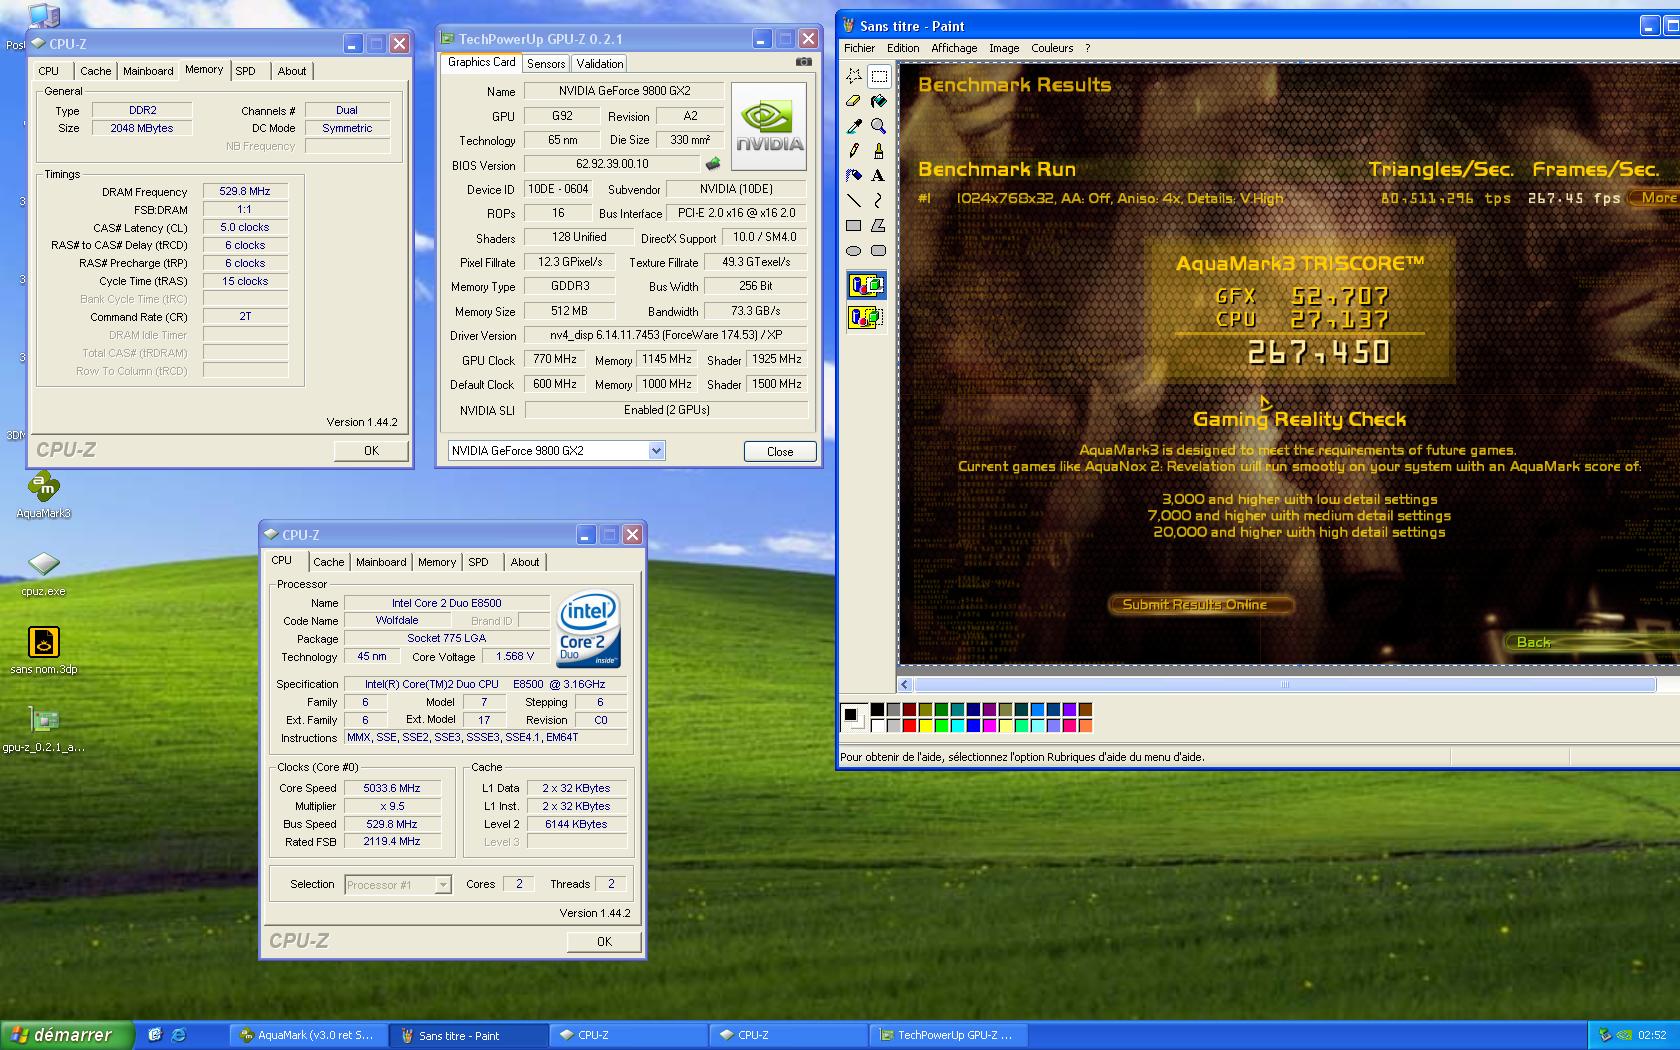Click Paint horizontal scrollbar left arrow
Image resolution: width=1680 pixels, height=1050 pixels.
pyautogui.click(x=905, y=685)
